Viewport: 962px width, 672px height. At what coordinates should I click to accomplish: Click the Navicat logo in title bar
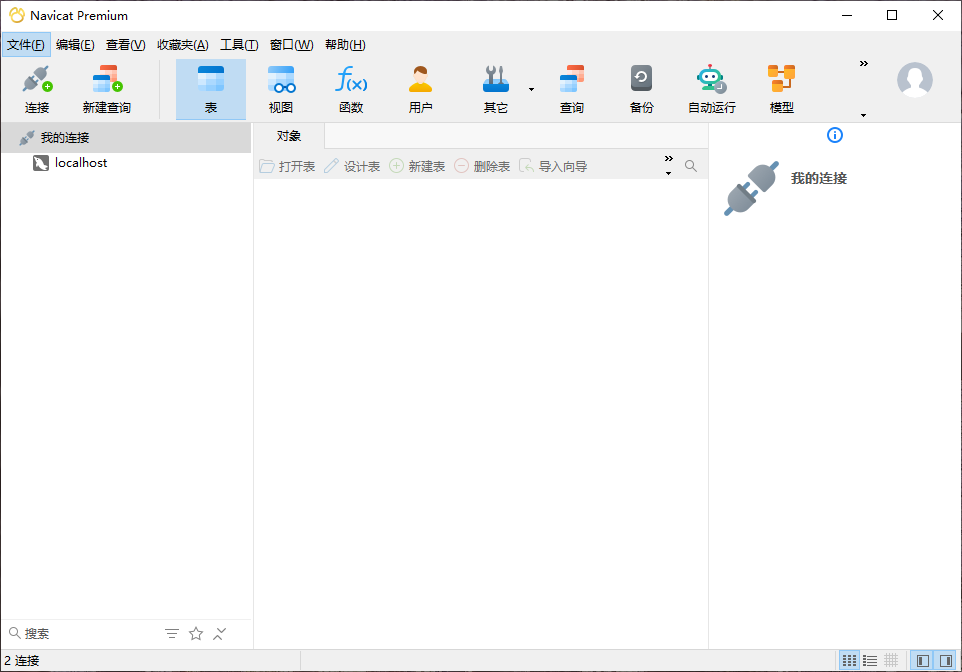point(17,15)
